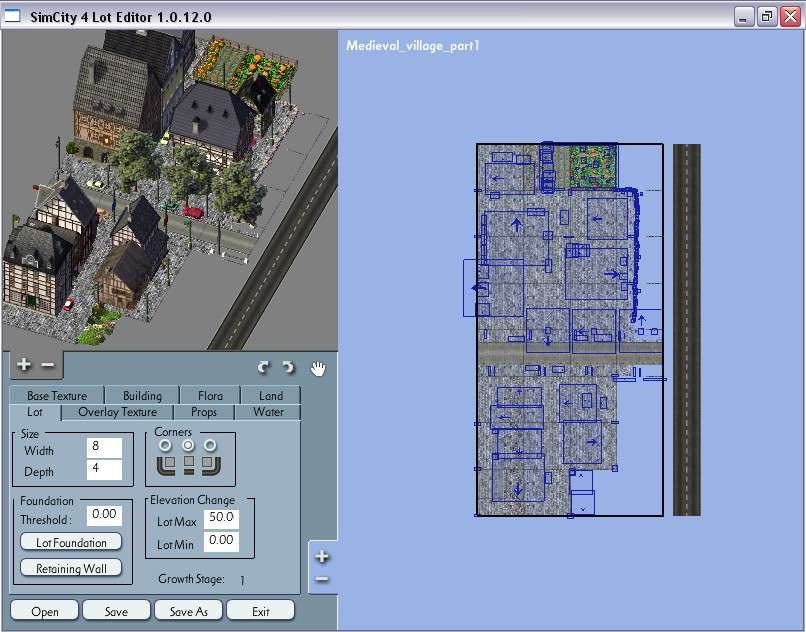Switch to the Lot tab

pyautogui.click(x=35, y=412)
